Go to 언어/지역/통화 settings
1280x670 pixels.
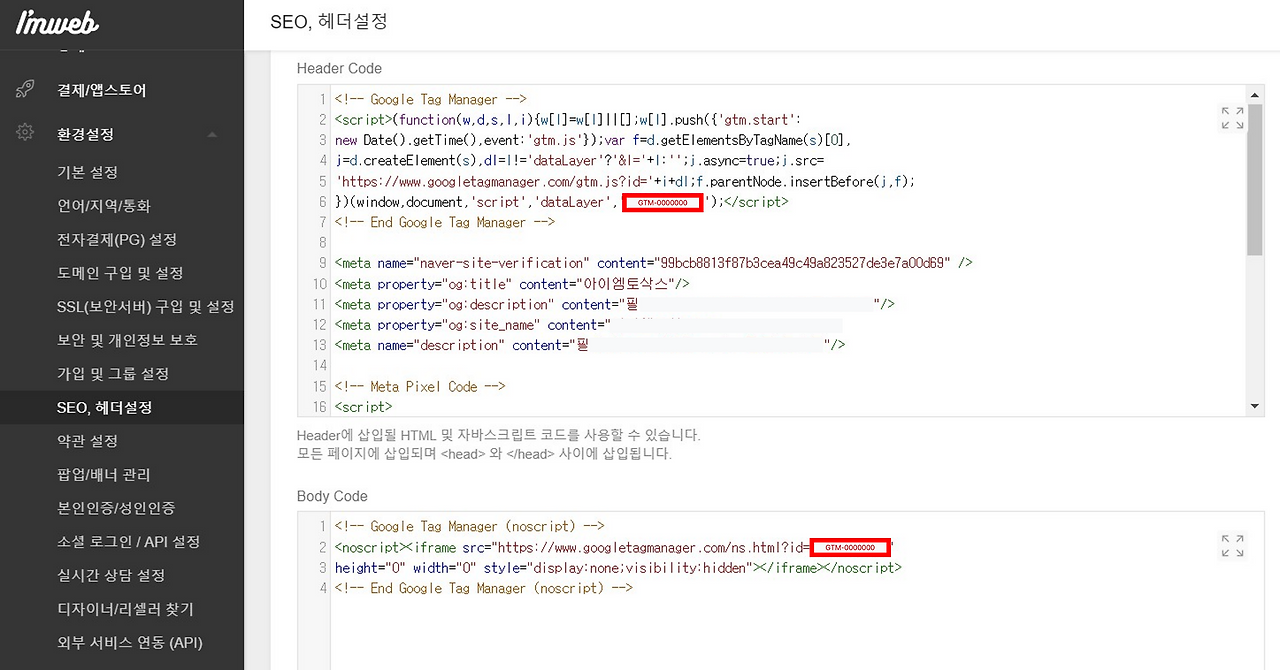tap(104, 206)
